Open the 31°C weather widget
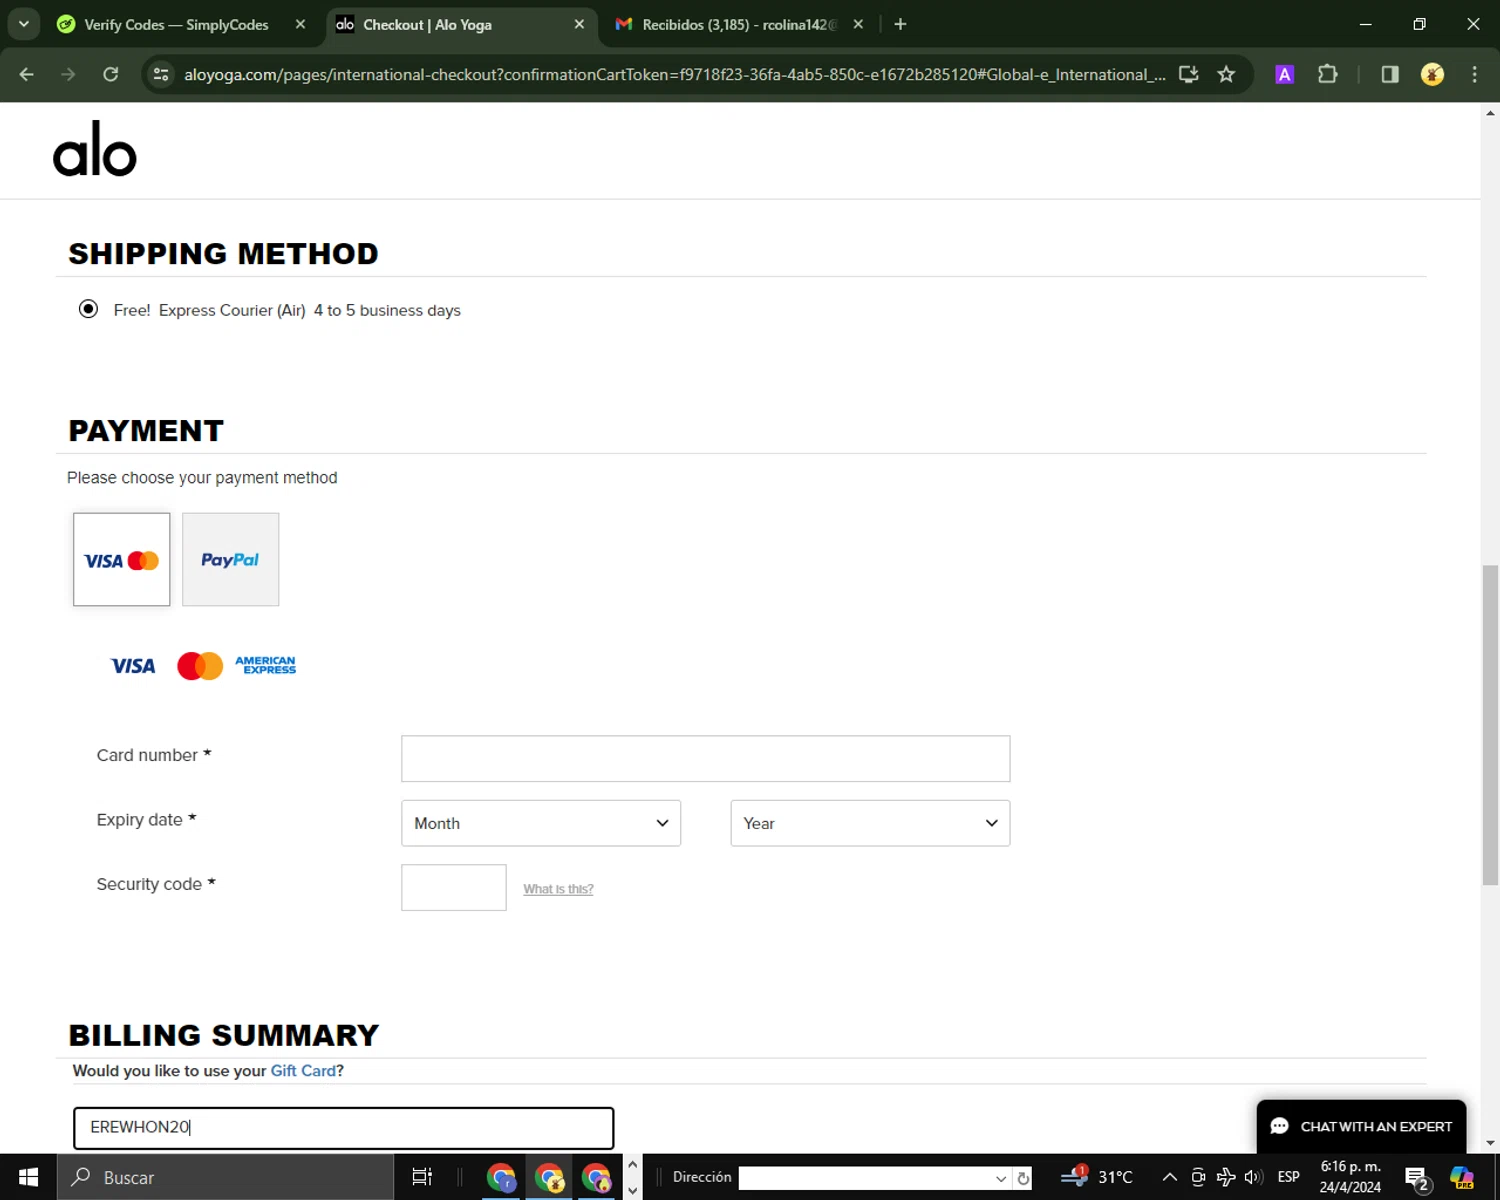The width and height of the screenshot is (1500, 1200). 1097,1177
